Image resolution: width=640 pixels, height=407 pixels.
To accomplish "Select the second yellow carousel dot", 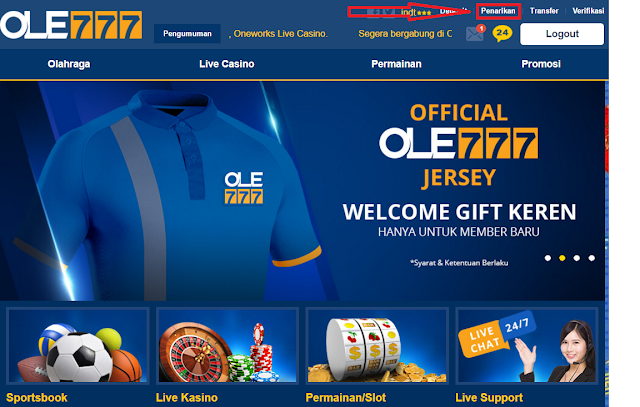I will [x=562, y=258].
